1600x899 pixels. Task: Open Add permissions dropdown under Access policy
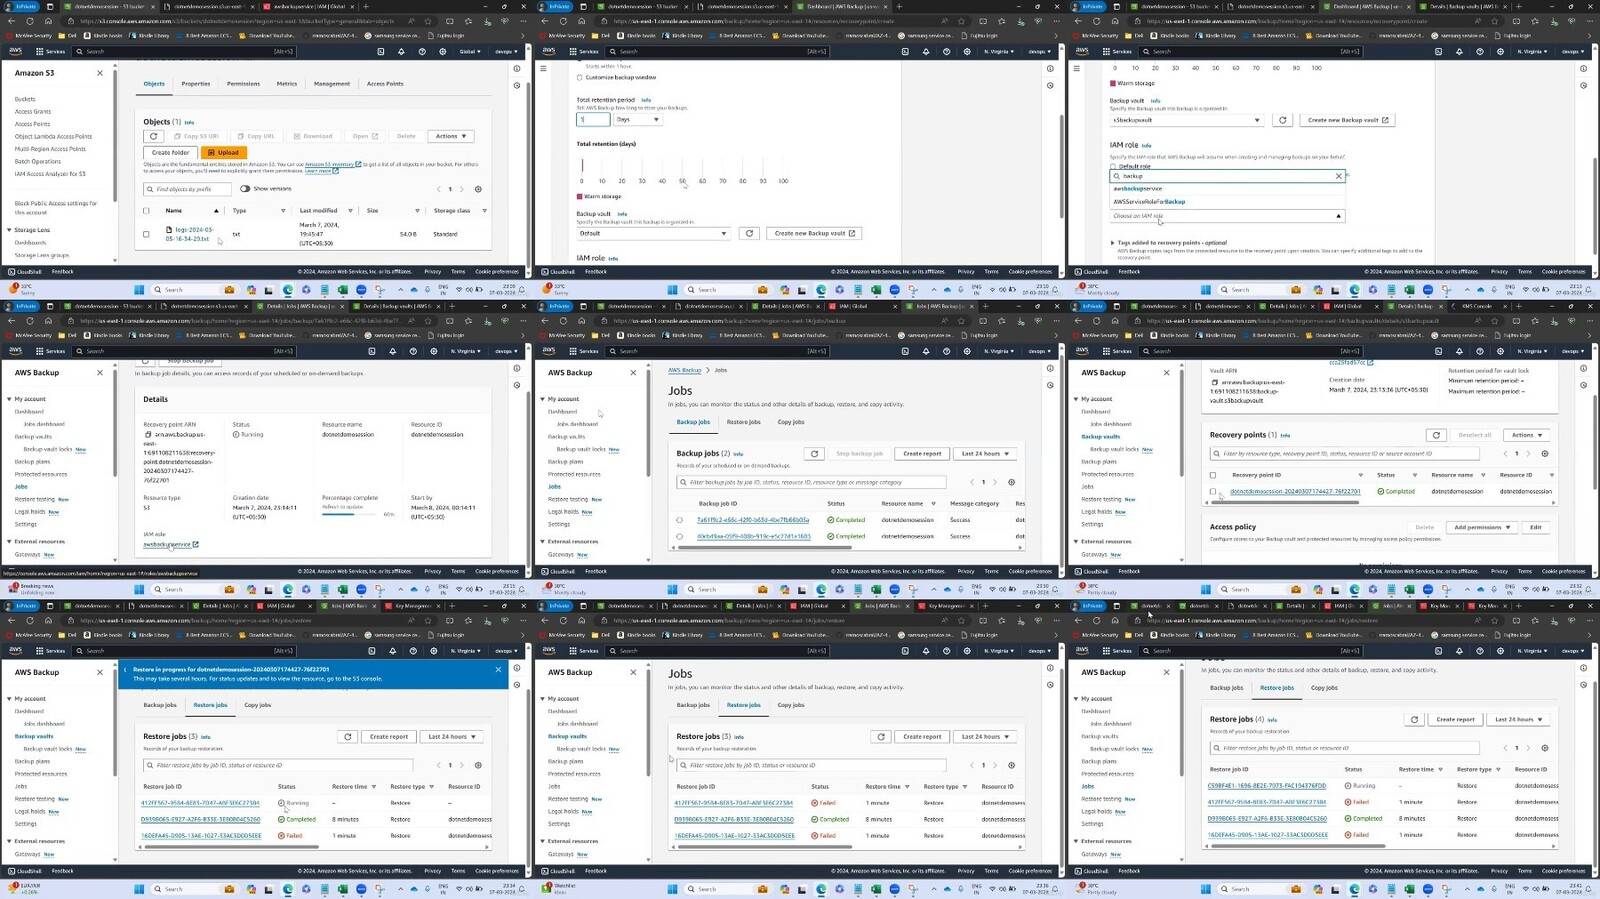click(1482, 527)
